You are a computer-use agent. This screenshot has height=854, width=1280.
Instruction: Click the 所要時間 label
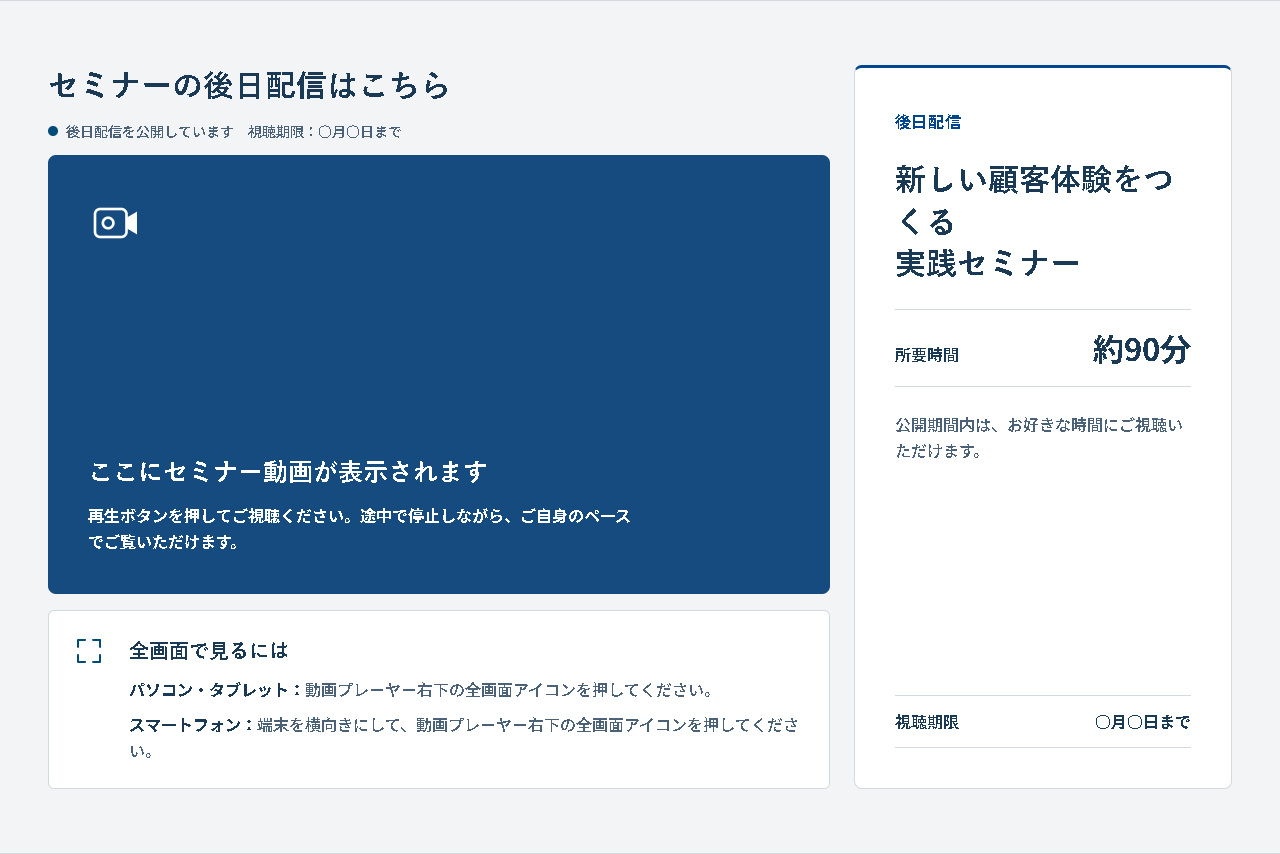(927, 355)
